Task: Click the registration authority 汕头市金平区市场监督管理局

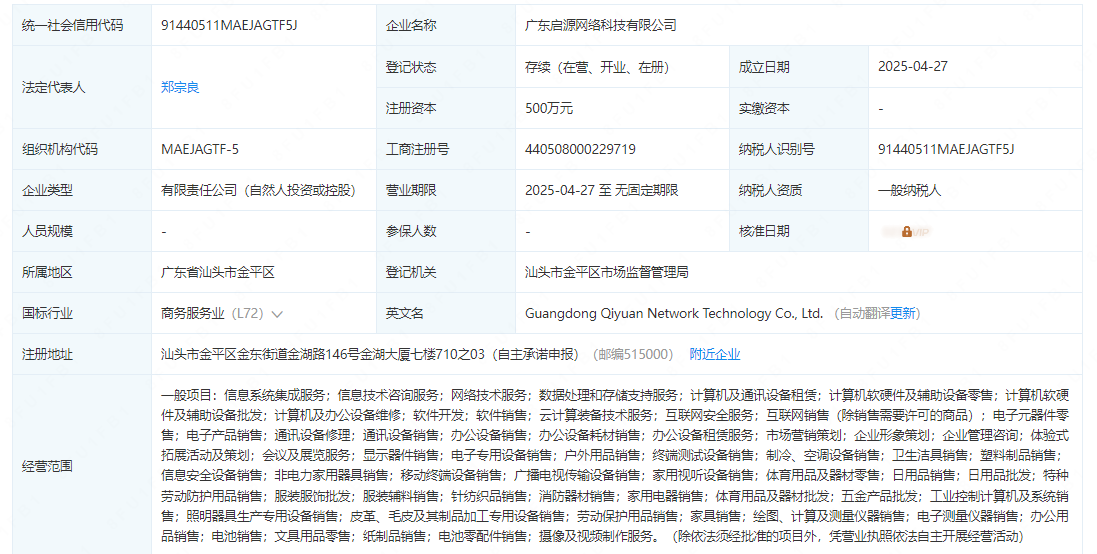Action: click(607, 272)
